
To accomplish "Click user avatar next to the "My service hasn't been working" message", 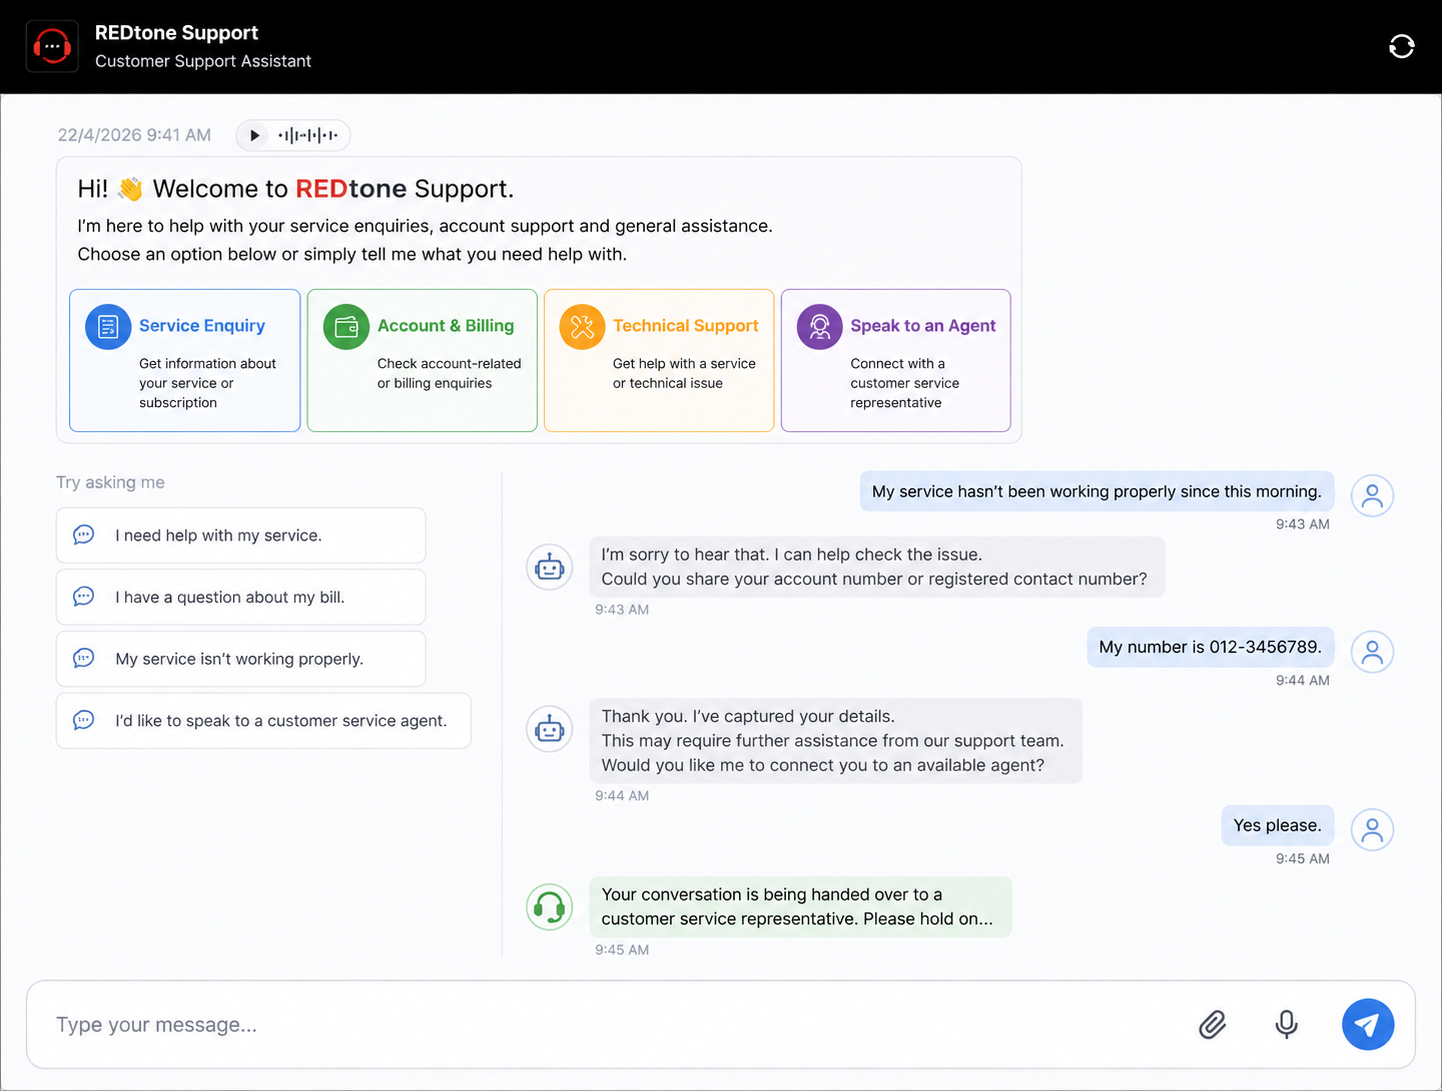I will tap(1372, 495).
